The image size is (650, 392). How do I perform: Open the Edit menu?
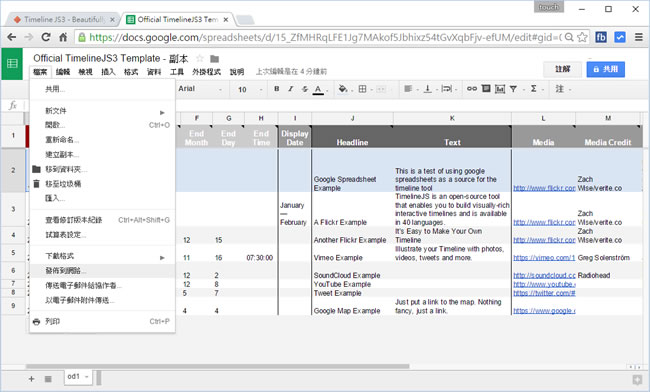pos(63,72)
